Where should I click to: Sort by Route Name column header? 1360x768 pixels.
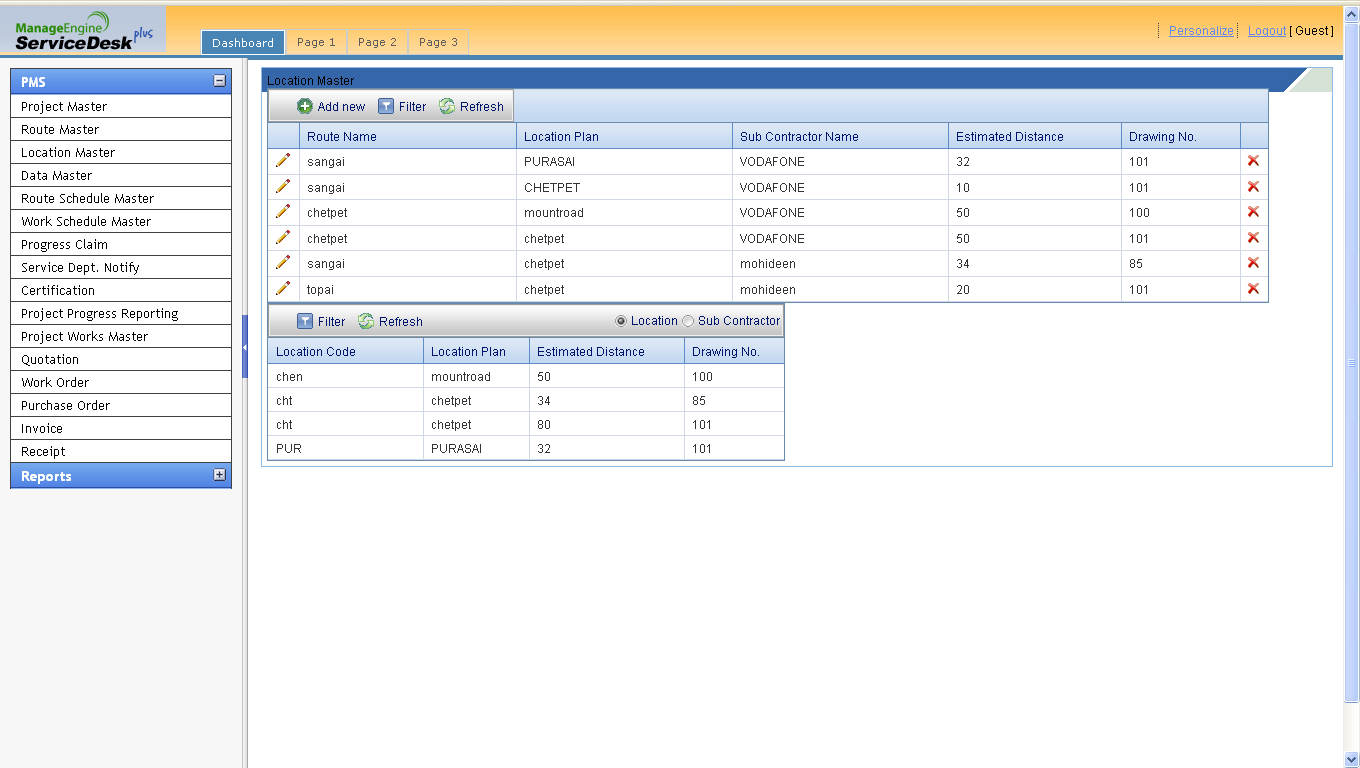tap(408, 136)
